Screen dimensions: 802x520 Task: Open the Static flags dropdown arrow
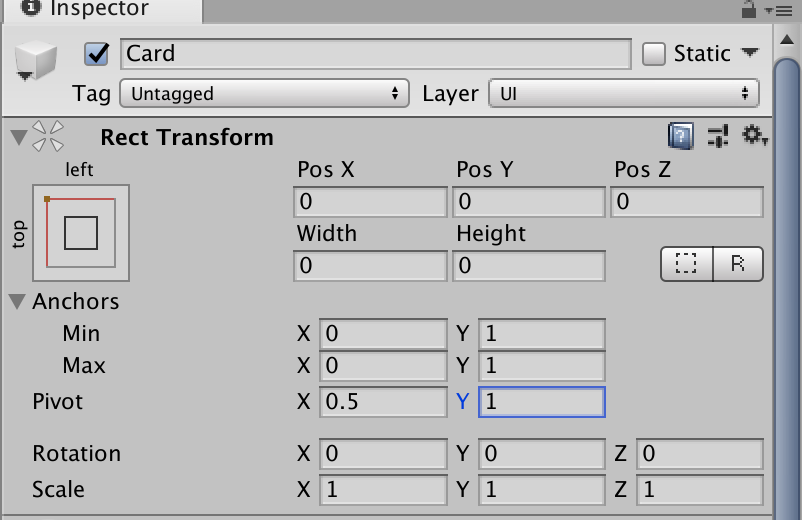(750, 53)
